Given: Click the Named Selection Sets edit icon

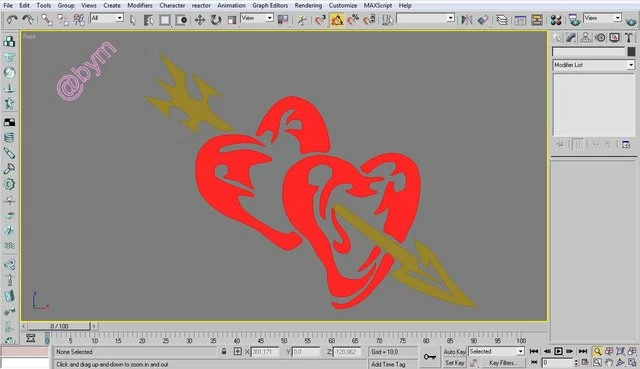Looking at the screenshot, I should 388,20.
